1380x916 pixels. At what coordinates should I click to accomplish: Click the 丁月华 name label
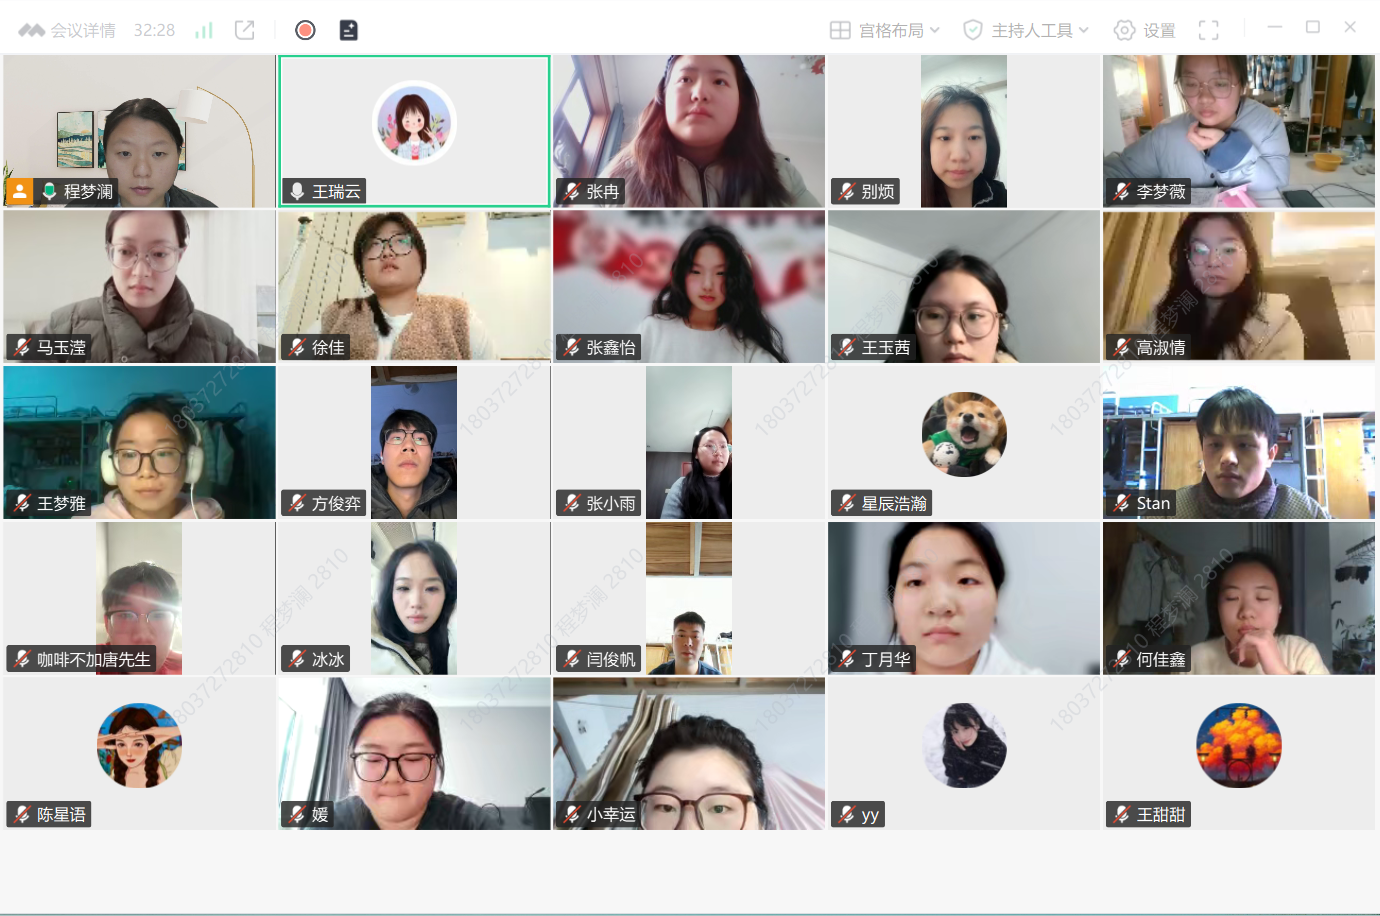point(886,659)
